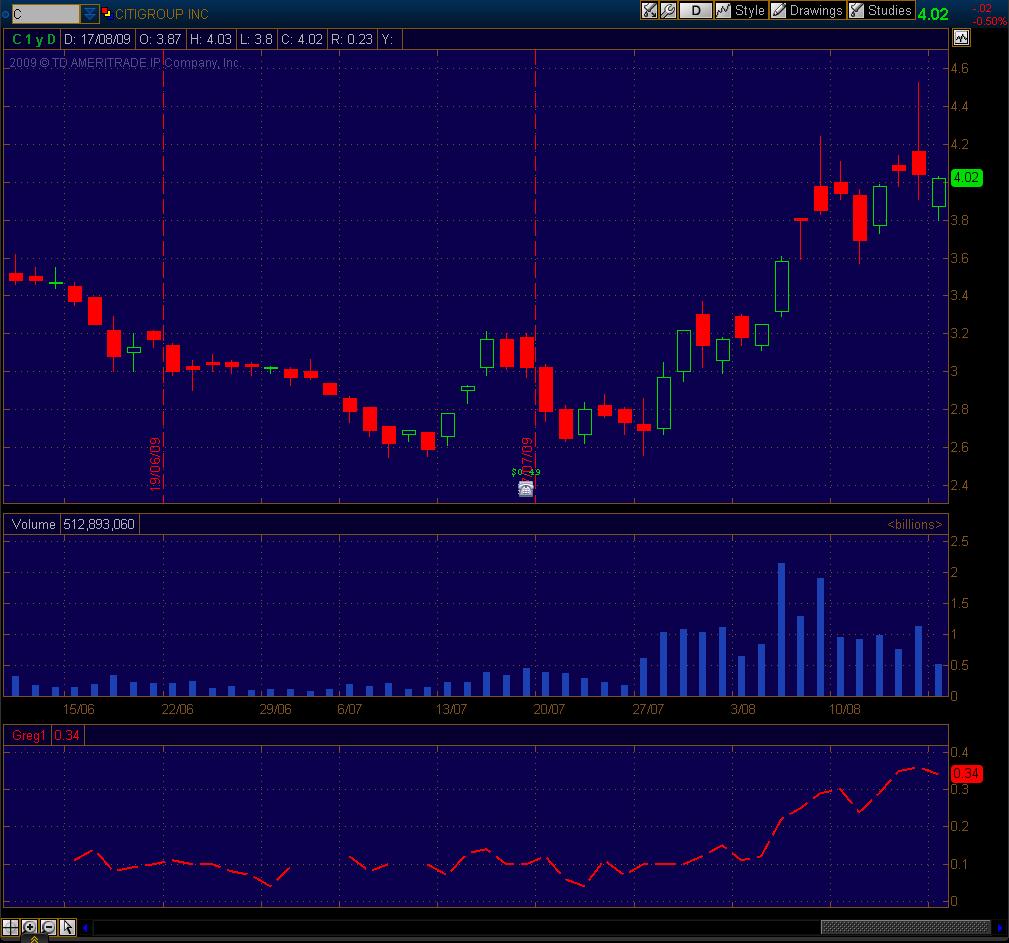This screenshot has width=1009, height=943.
Task: Click the 10/08 date axis label
Action: tap(844, 709)
